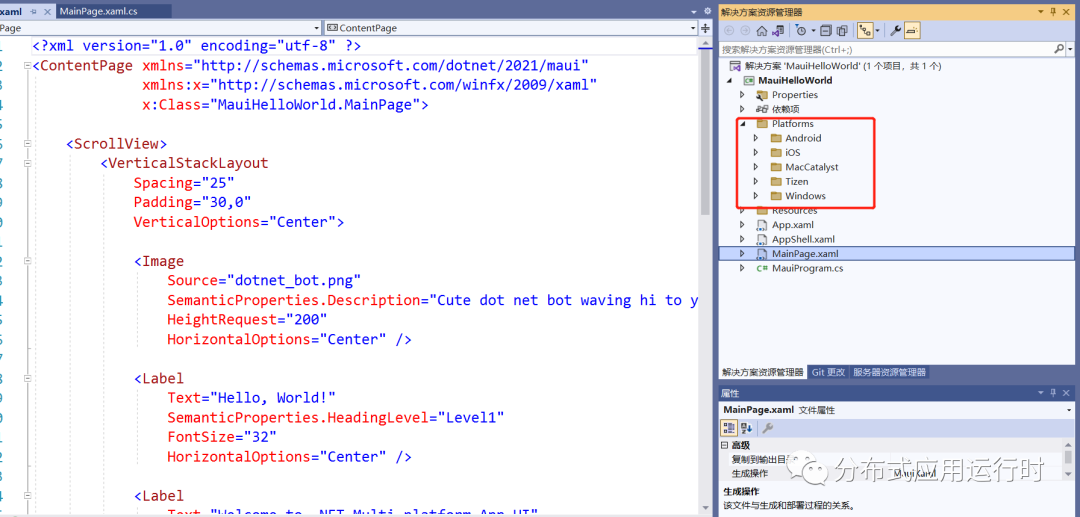This screenshot has width=1080, height=517.
Task: Select the iOS folder
Action: click(x=793, y=153)
